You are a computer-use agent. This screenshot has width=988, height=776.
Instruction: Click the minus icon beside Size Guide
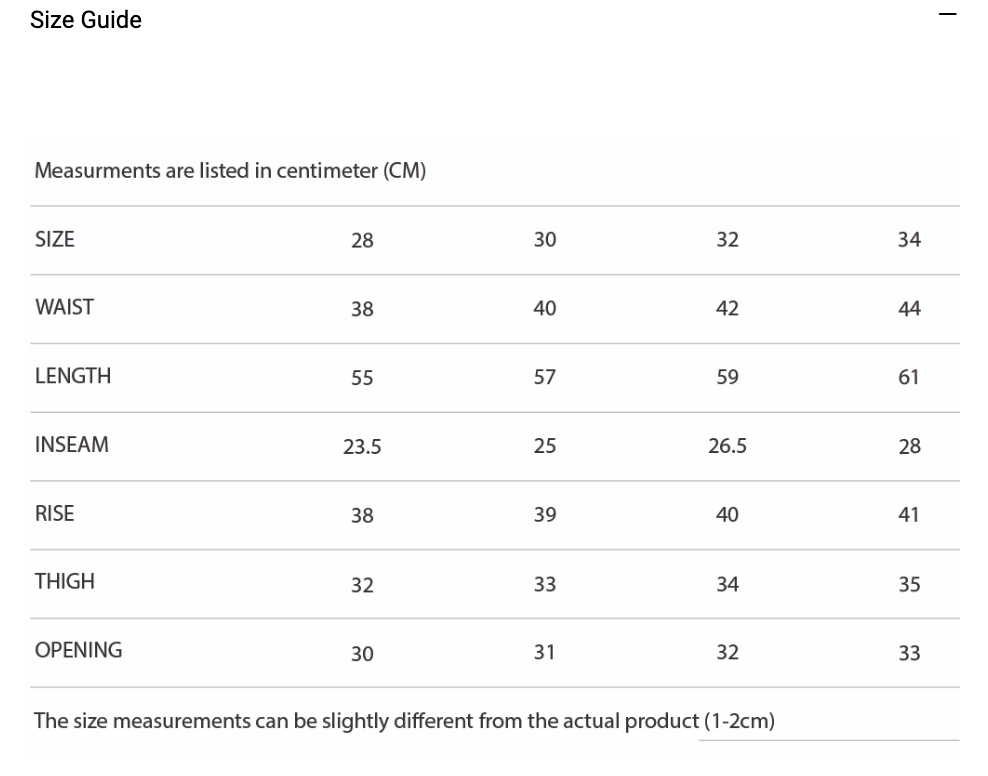(947, 15)
